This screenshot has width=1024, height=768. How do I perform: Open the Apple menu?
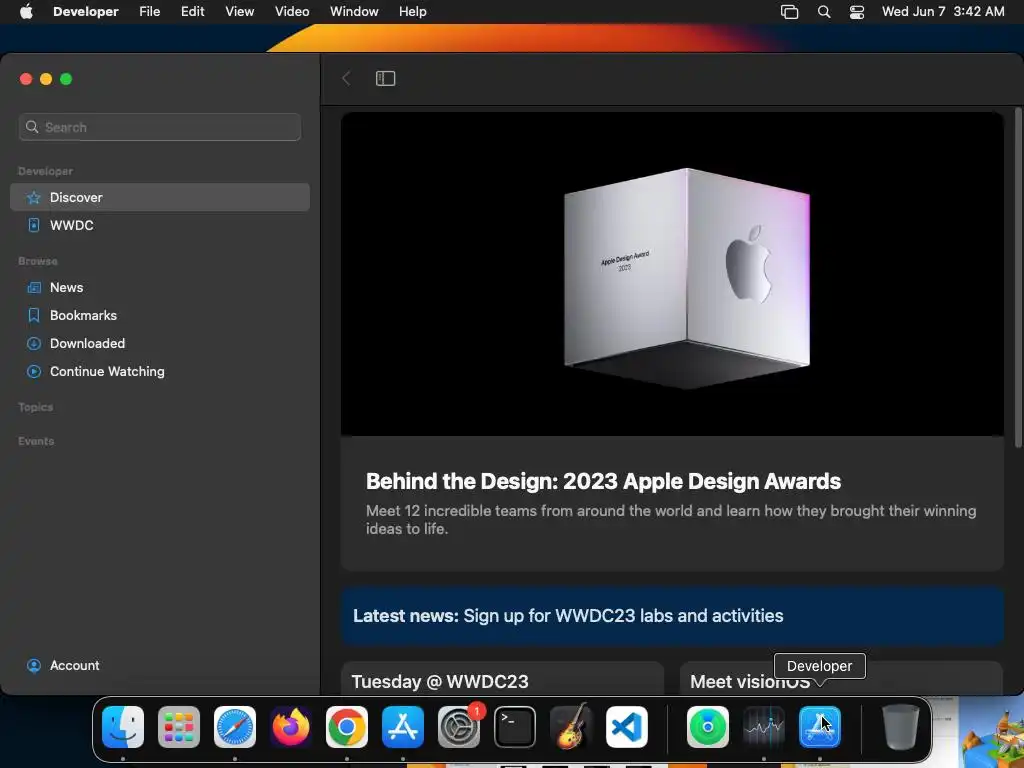coord(26,12)
